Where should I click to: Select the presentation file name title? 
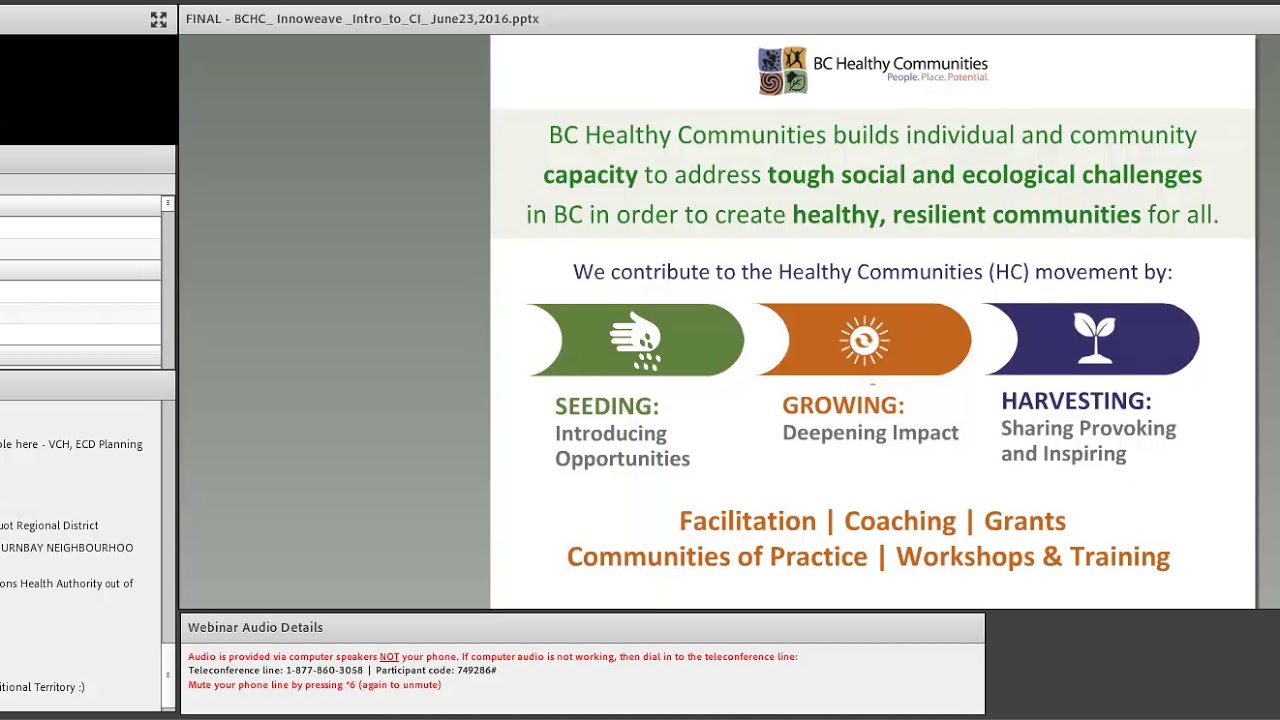[x=362, y=19]
